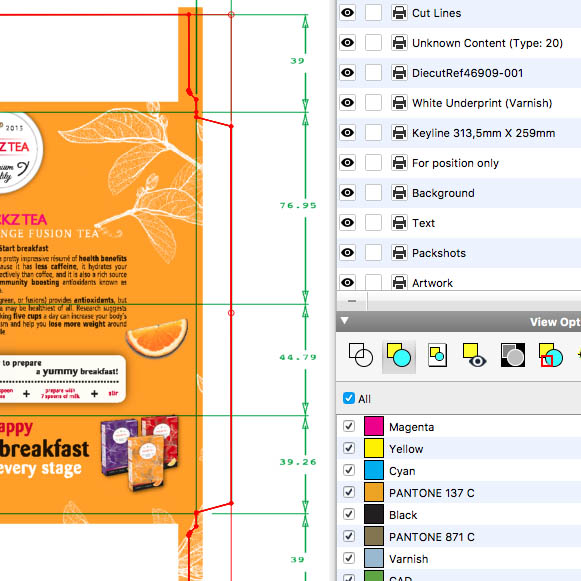
Task: Click the Cyan color swatch
Action: [x=374, y=470]
